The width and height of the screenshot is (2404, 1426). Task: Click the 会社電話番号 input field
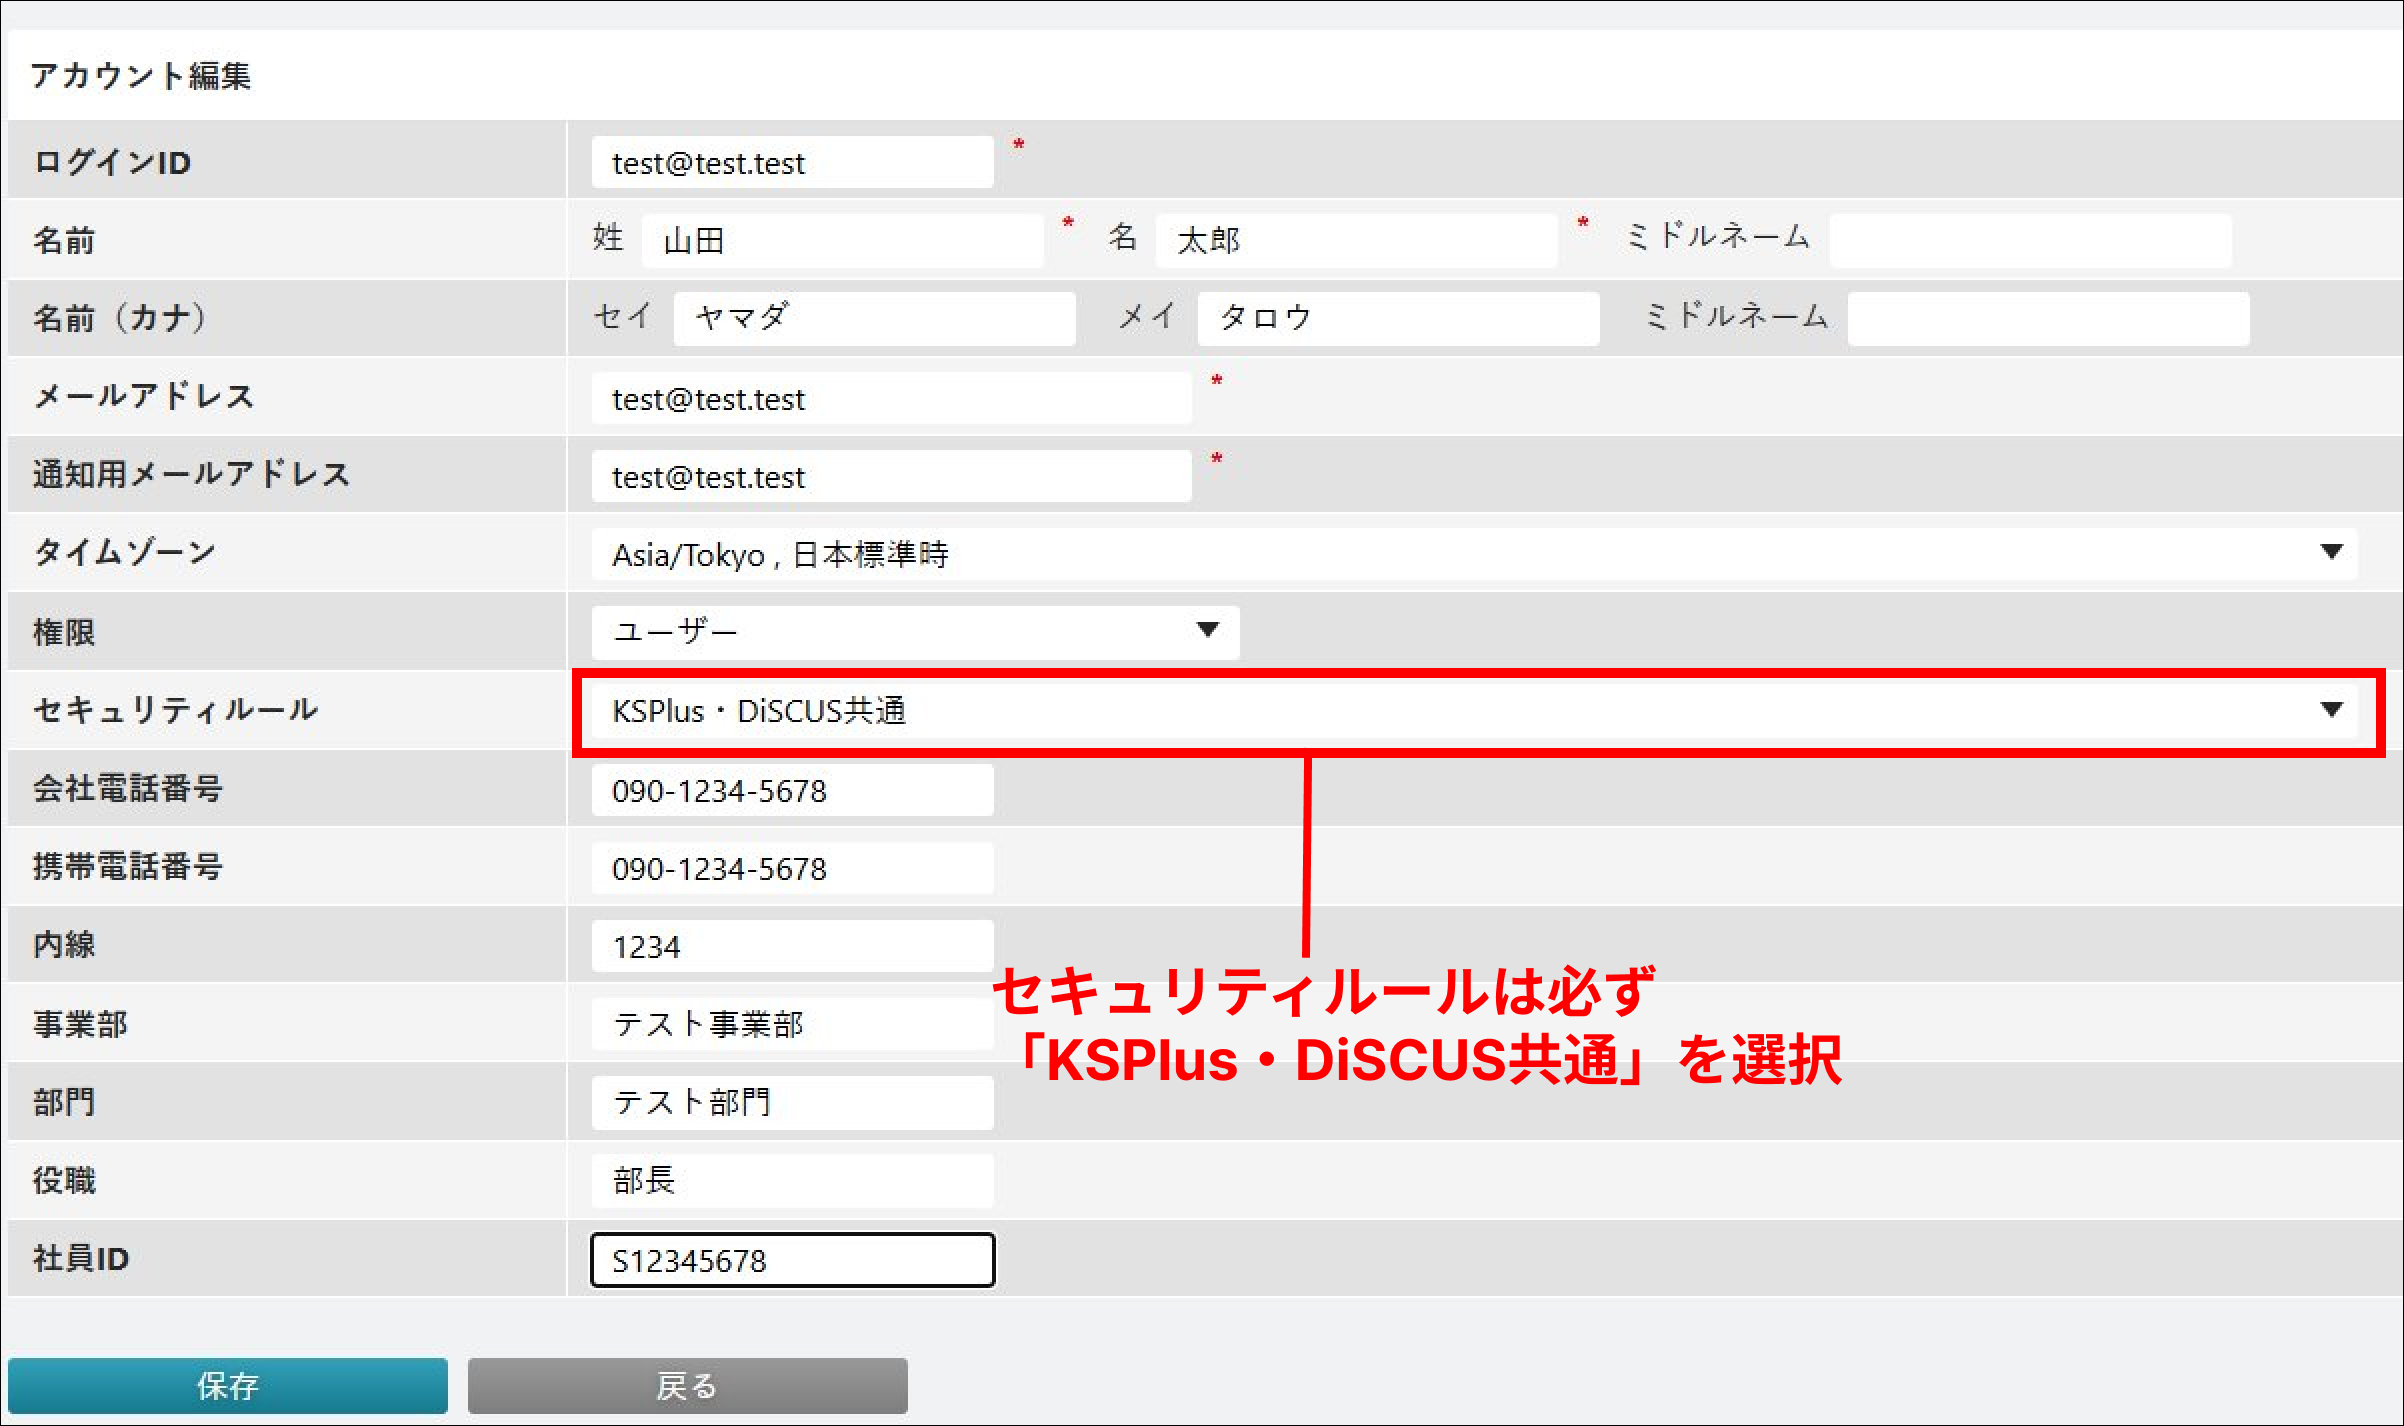point(792,791)
